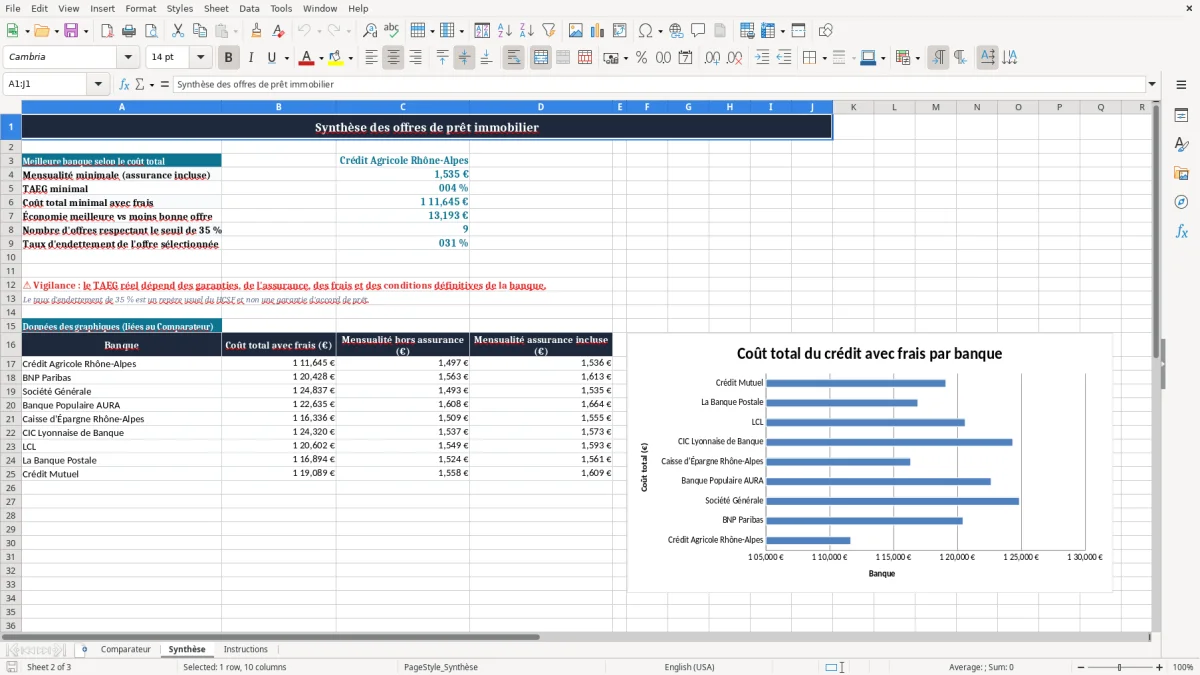Screen dimensions: 1200x675
Task: Open the Function Wizard fx icon
Action: tap(125, 85)
